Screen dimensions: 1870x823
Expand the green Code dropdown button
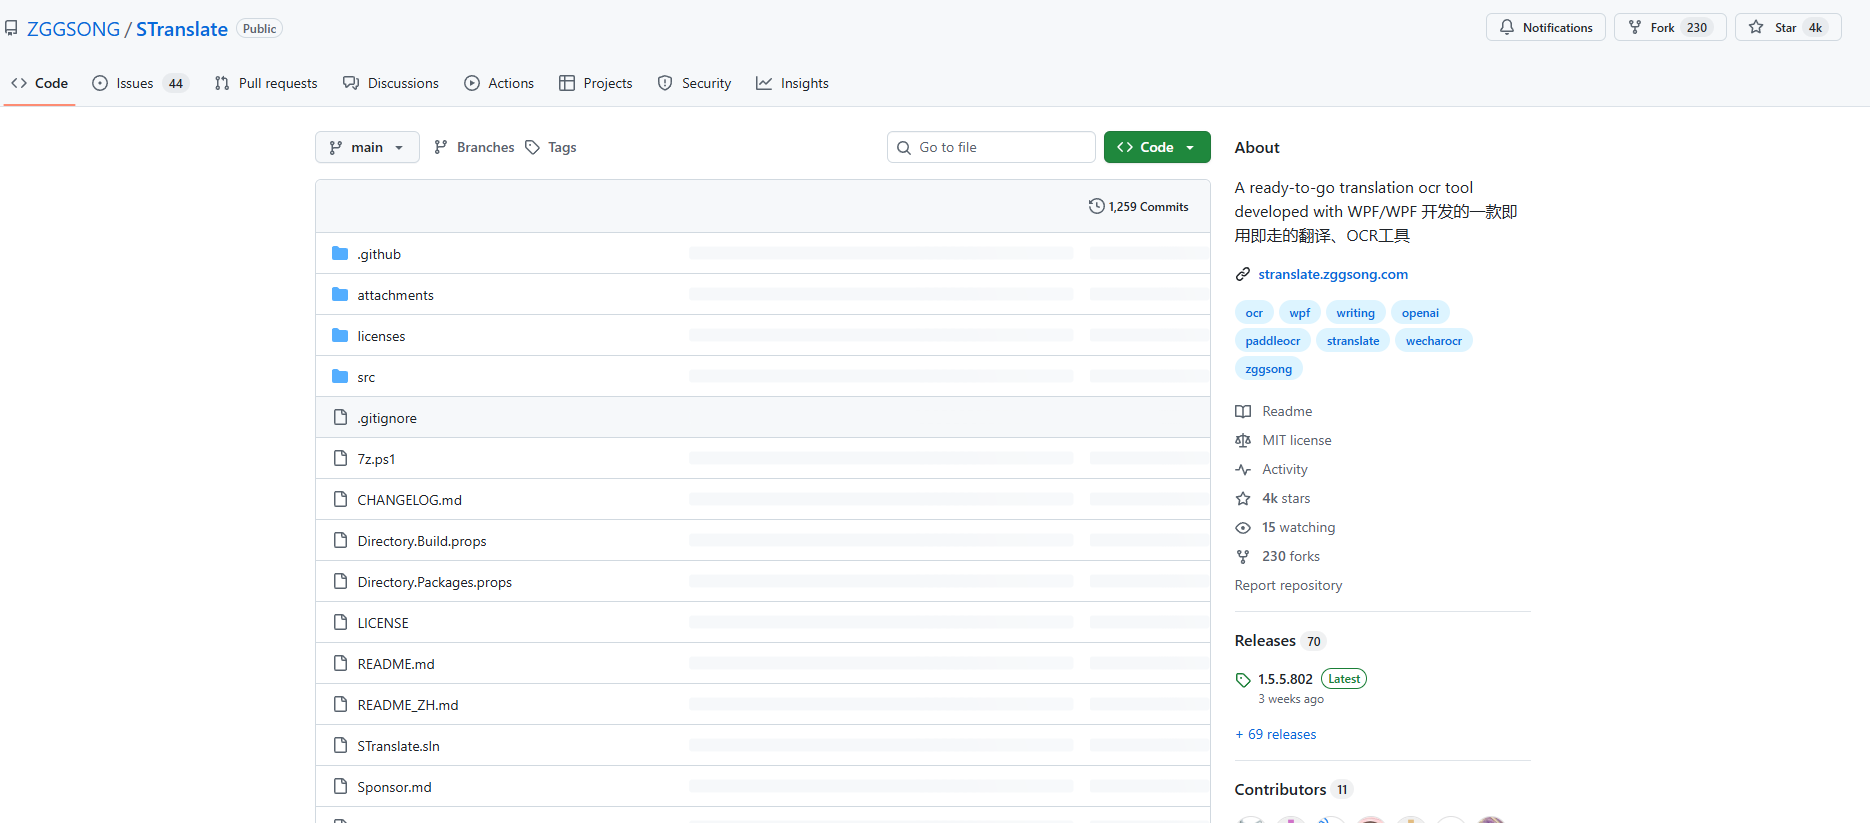pos(1156,147)
